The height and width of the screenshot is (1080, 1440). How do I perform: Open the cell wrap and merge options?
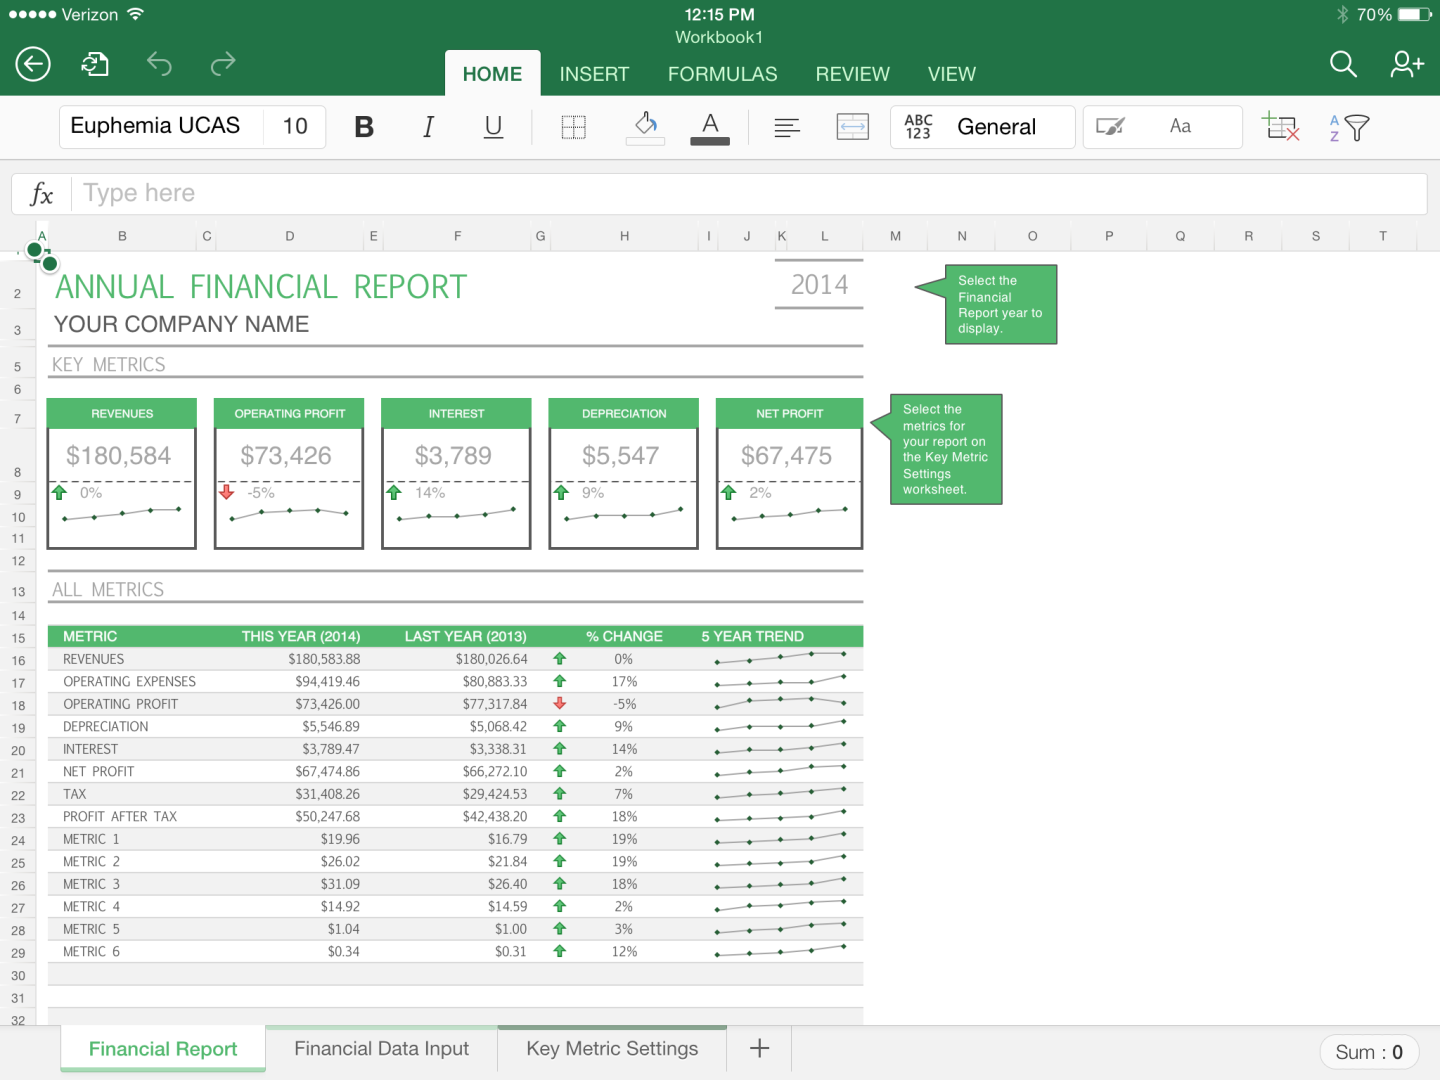(852, 127)
